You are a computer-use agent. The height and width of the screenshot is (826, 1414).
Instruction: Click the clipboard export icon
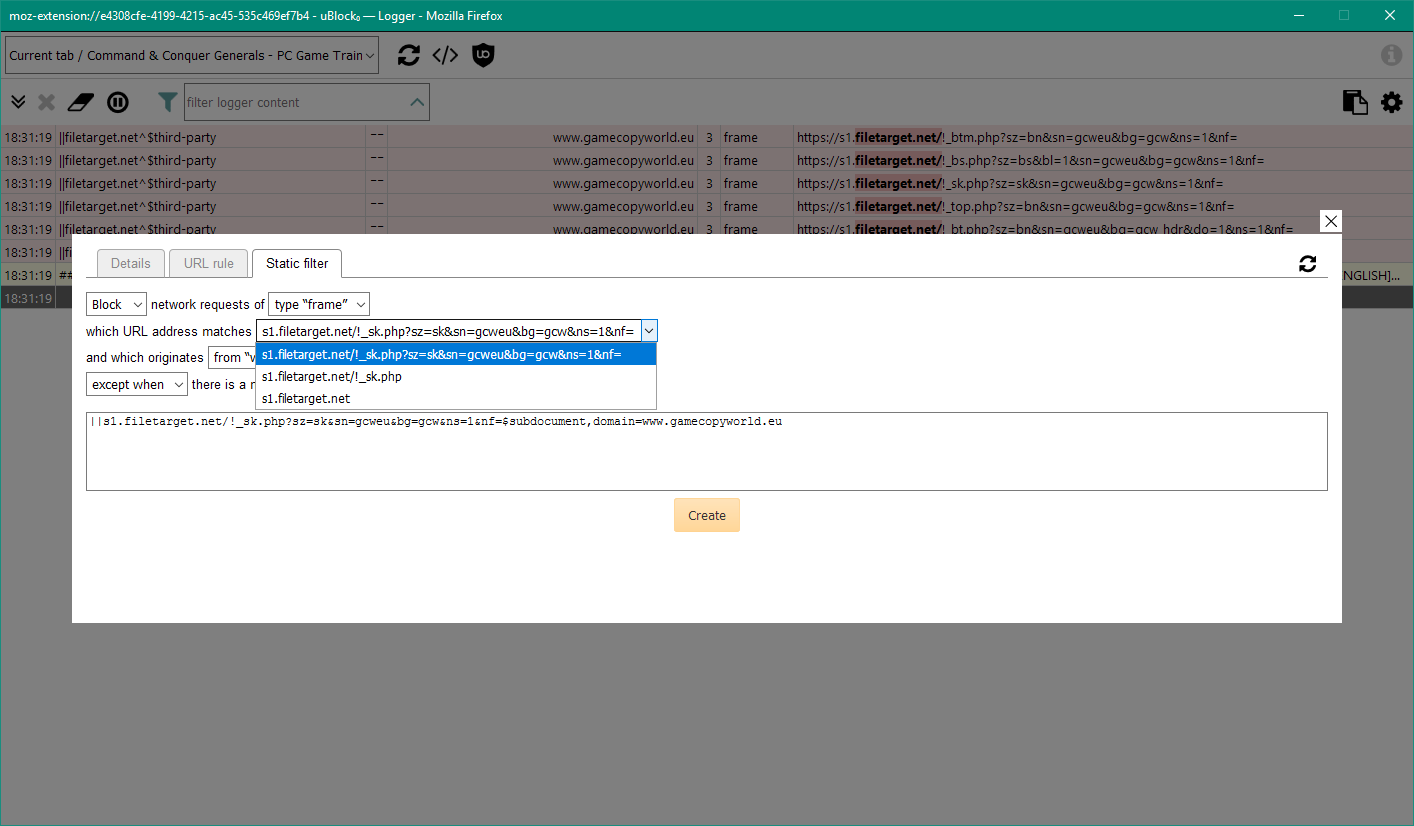[1355, 102]
